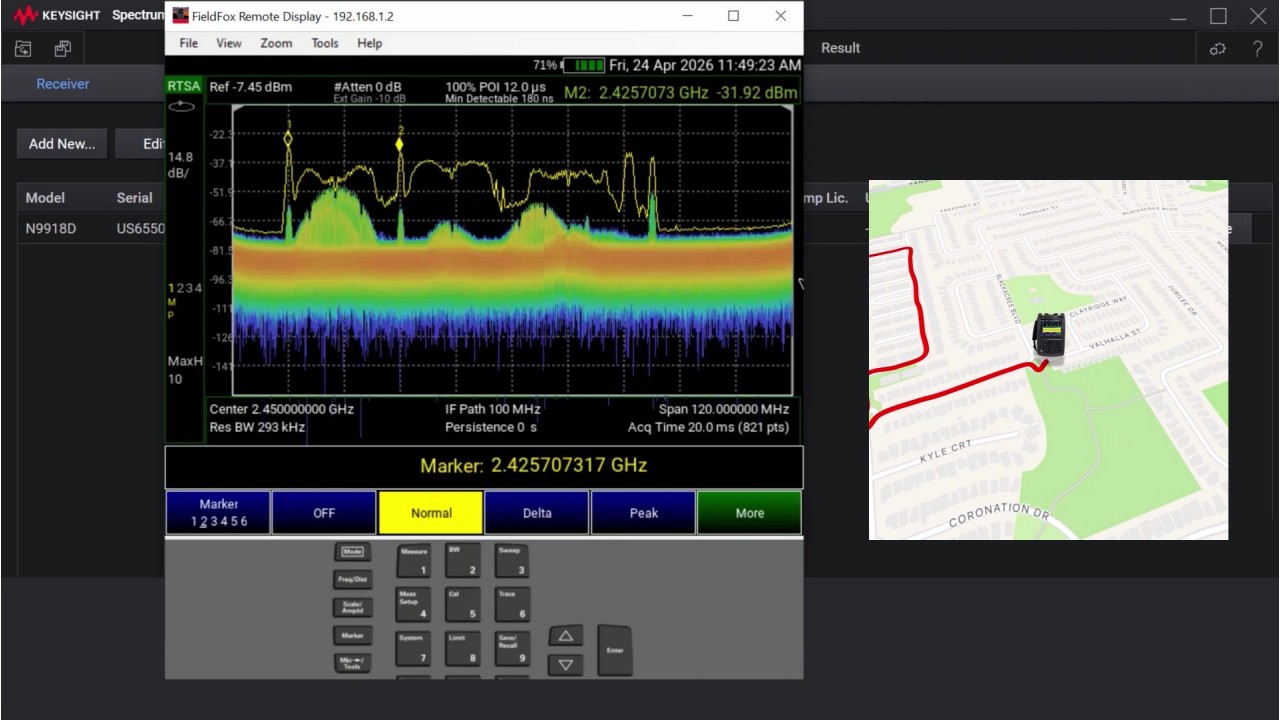
Task: Click the Peak softkey
Action: [x=644, y=513]
